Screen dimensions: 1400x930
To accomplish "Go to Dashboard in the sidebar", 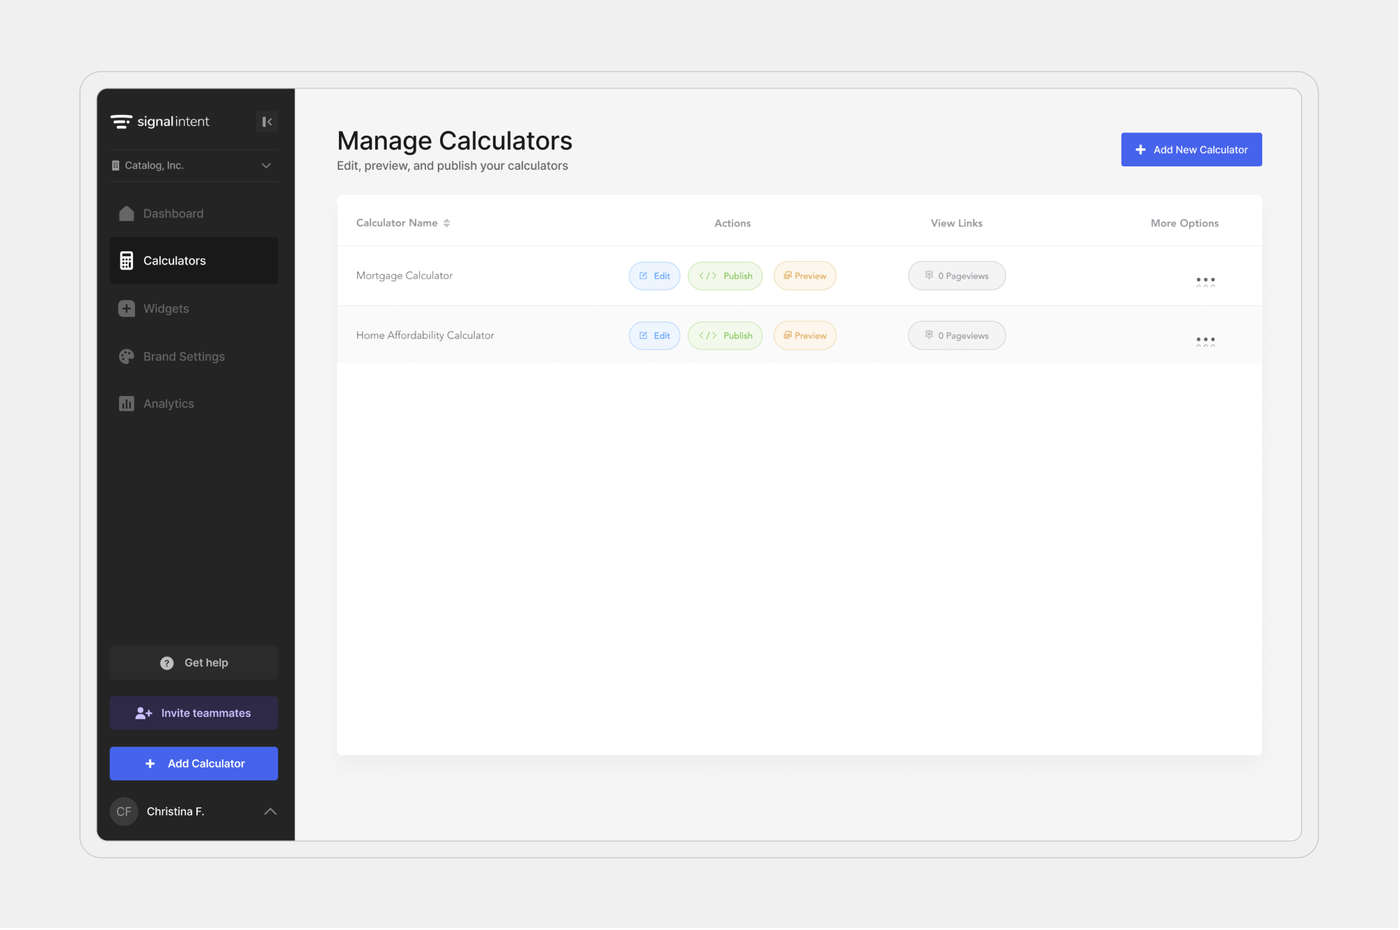I will tap(194, 214).
